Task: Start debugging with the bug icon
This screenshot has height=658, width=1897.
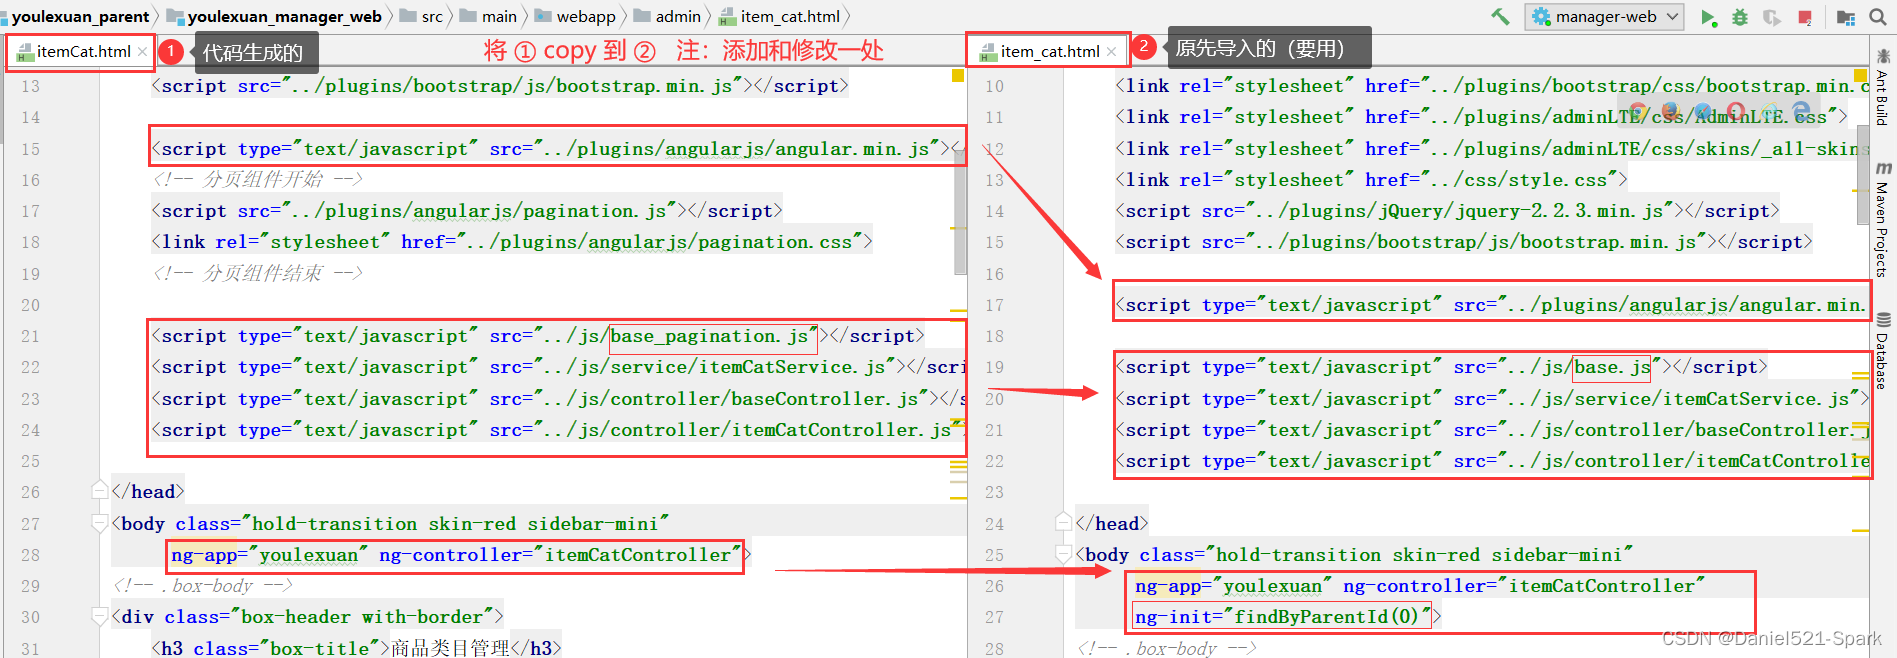Action: (1740, 17)
